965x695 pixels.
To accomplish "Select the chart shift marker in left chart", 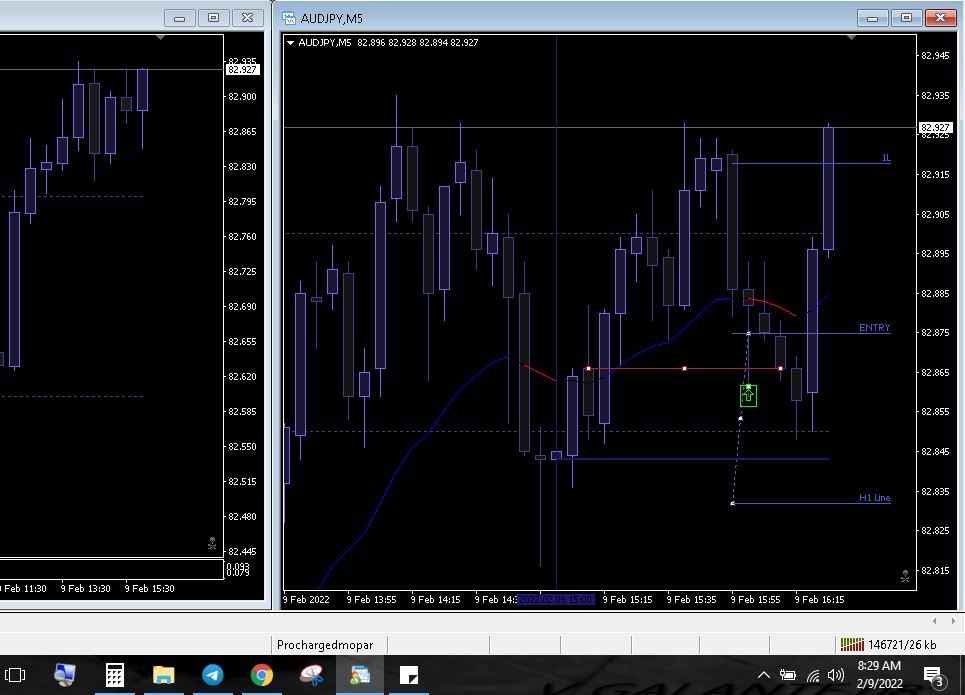I will click(161, 38).
